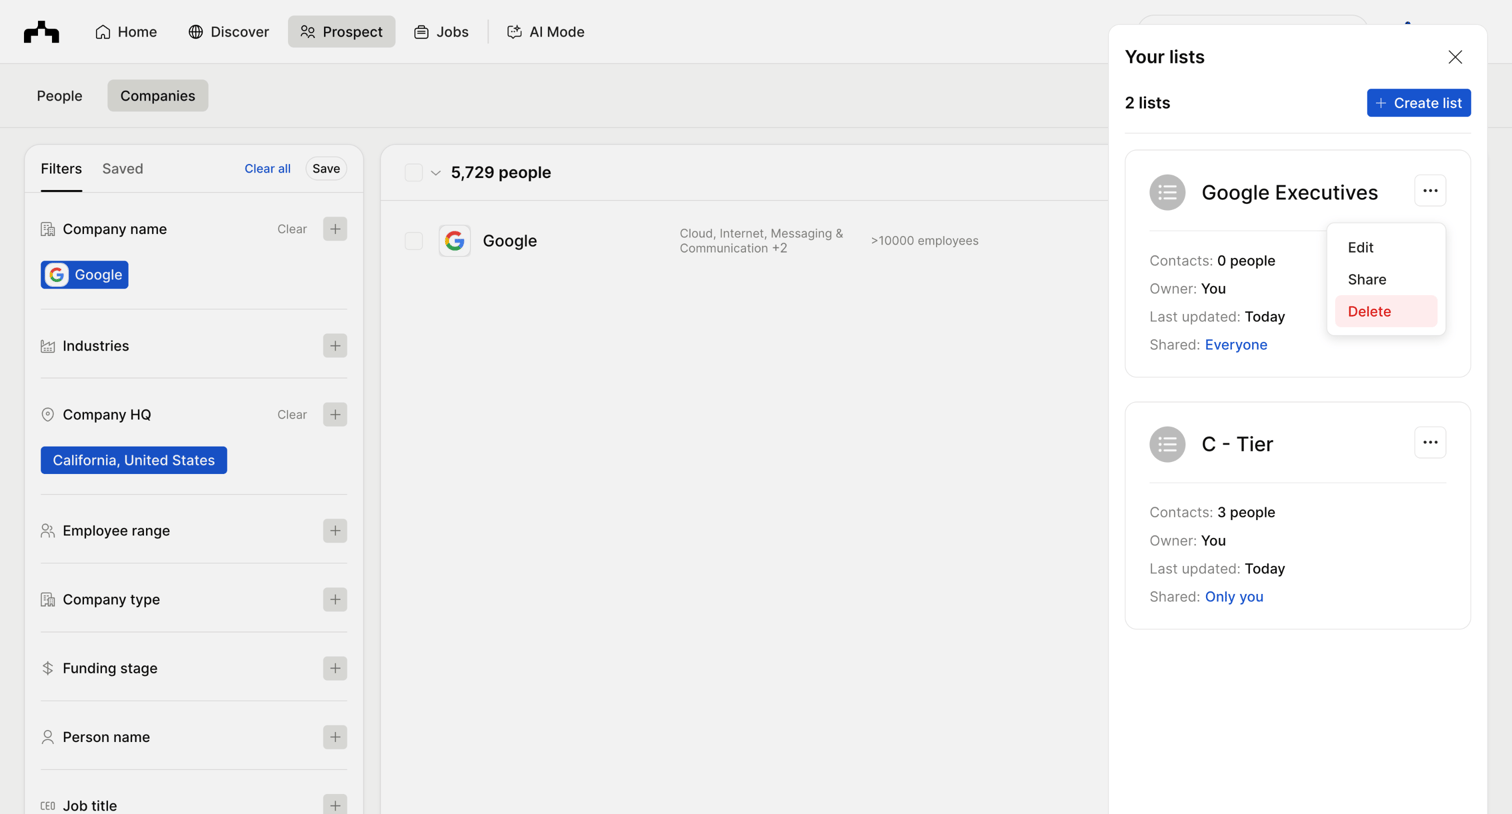Click the Industries factory icon
This screenshot has height=814, width=1512.
[48, 346]
